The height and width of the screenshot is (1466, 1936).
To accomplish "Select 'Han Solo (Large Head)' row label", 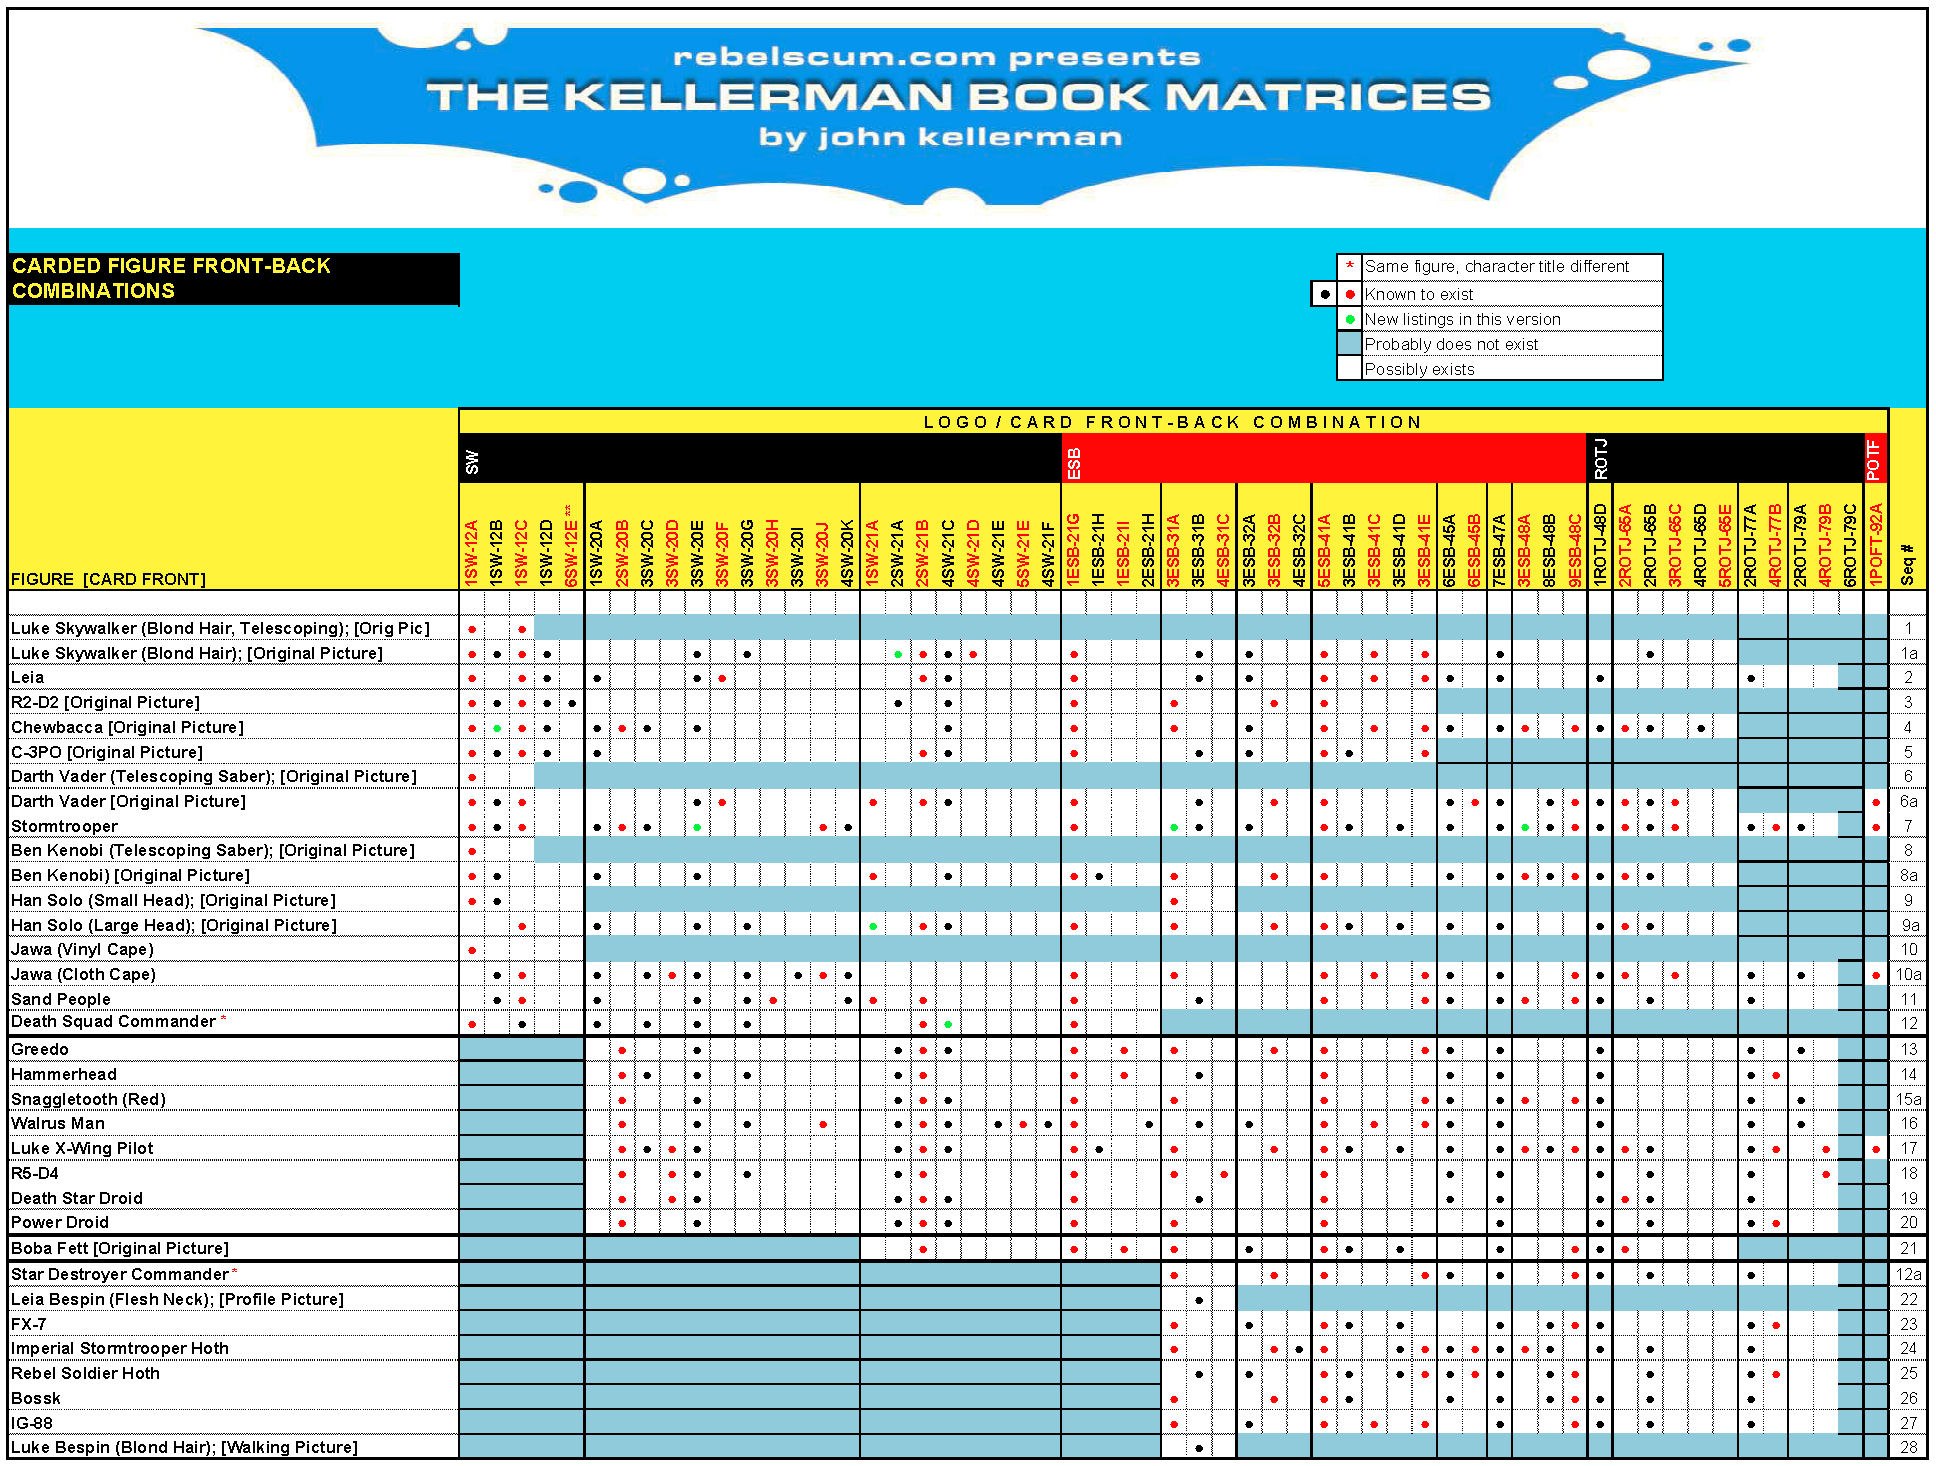I will pyautogui.click(x=174, y=925).
